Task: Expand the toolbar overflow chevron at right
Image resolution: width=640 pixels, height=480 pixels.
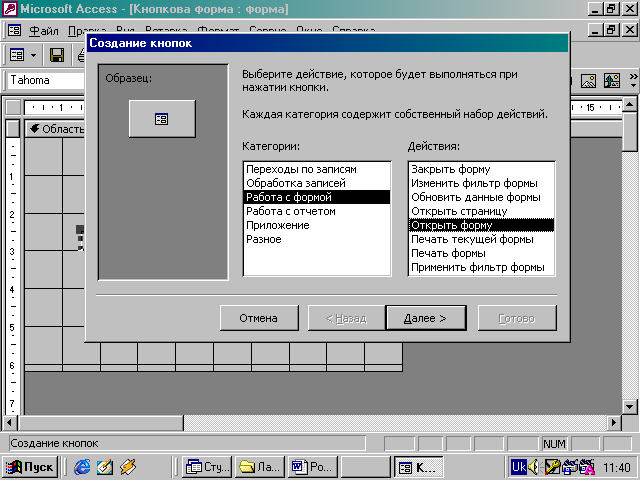Action: click(x=633, y=80)
